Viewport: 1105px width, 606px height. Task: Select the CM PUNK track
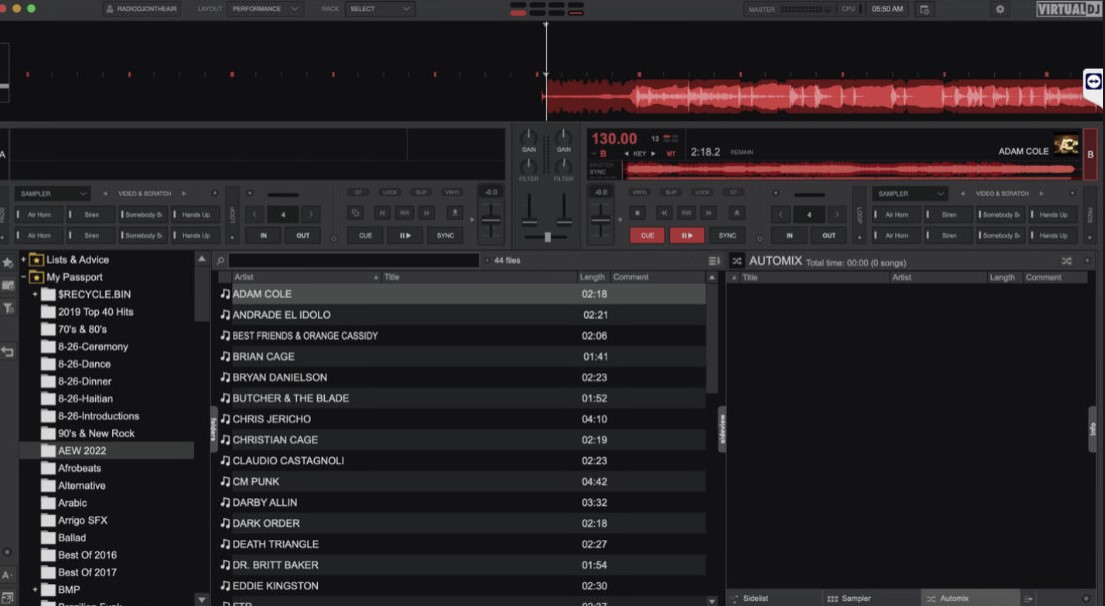click(462, 481)
